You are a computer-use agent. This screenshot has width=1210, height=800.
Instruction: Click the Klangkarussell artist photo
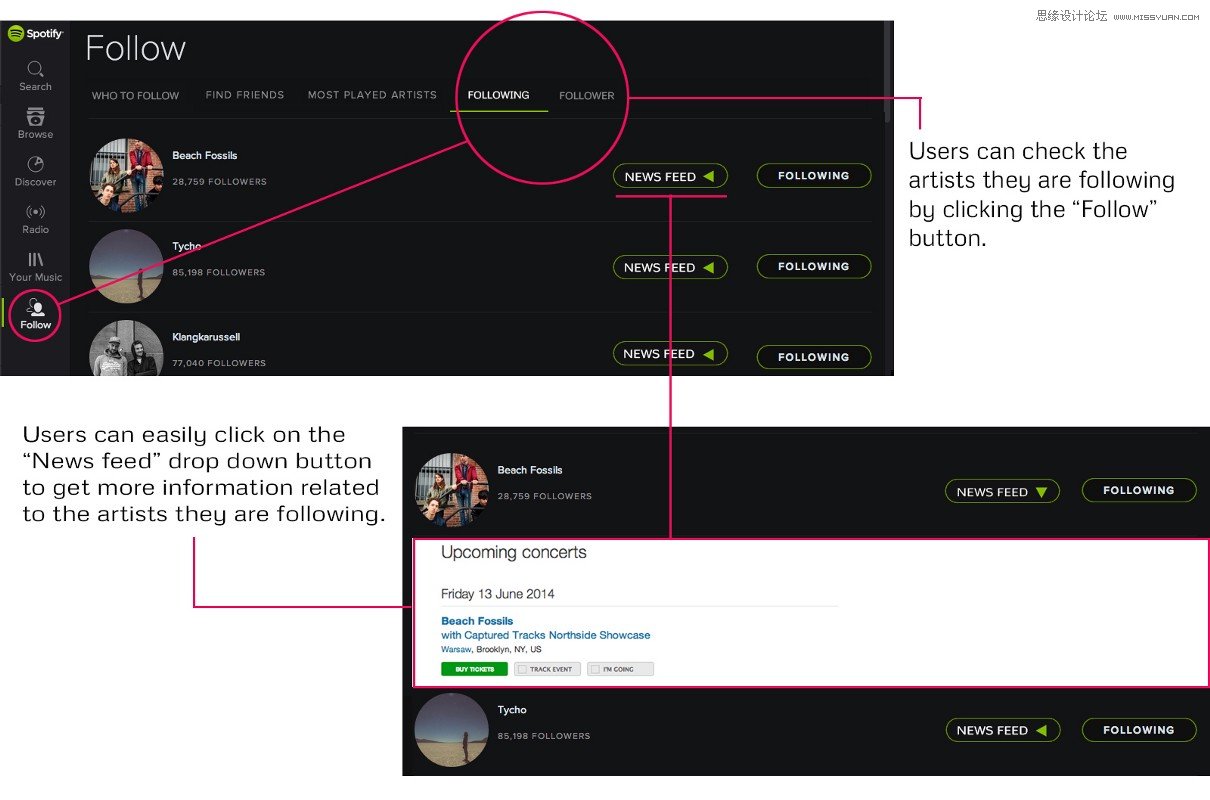click(127, 348)
